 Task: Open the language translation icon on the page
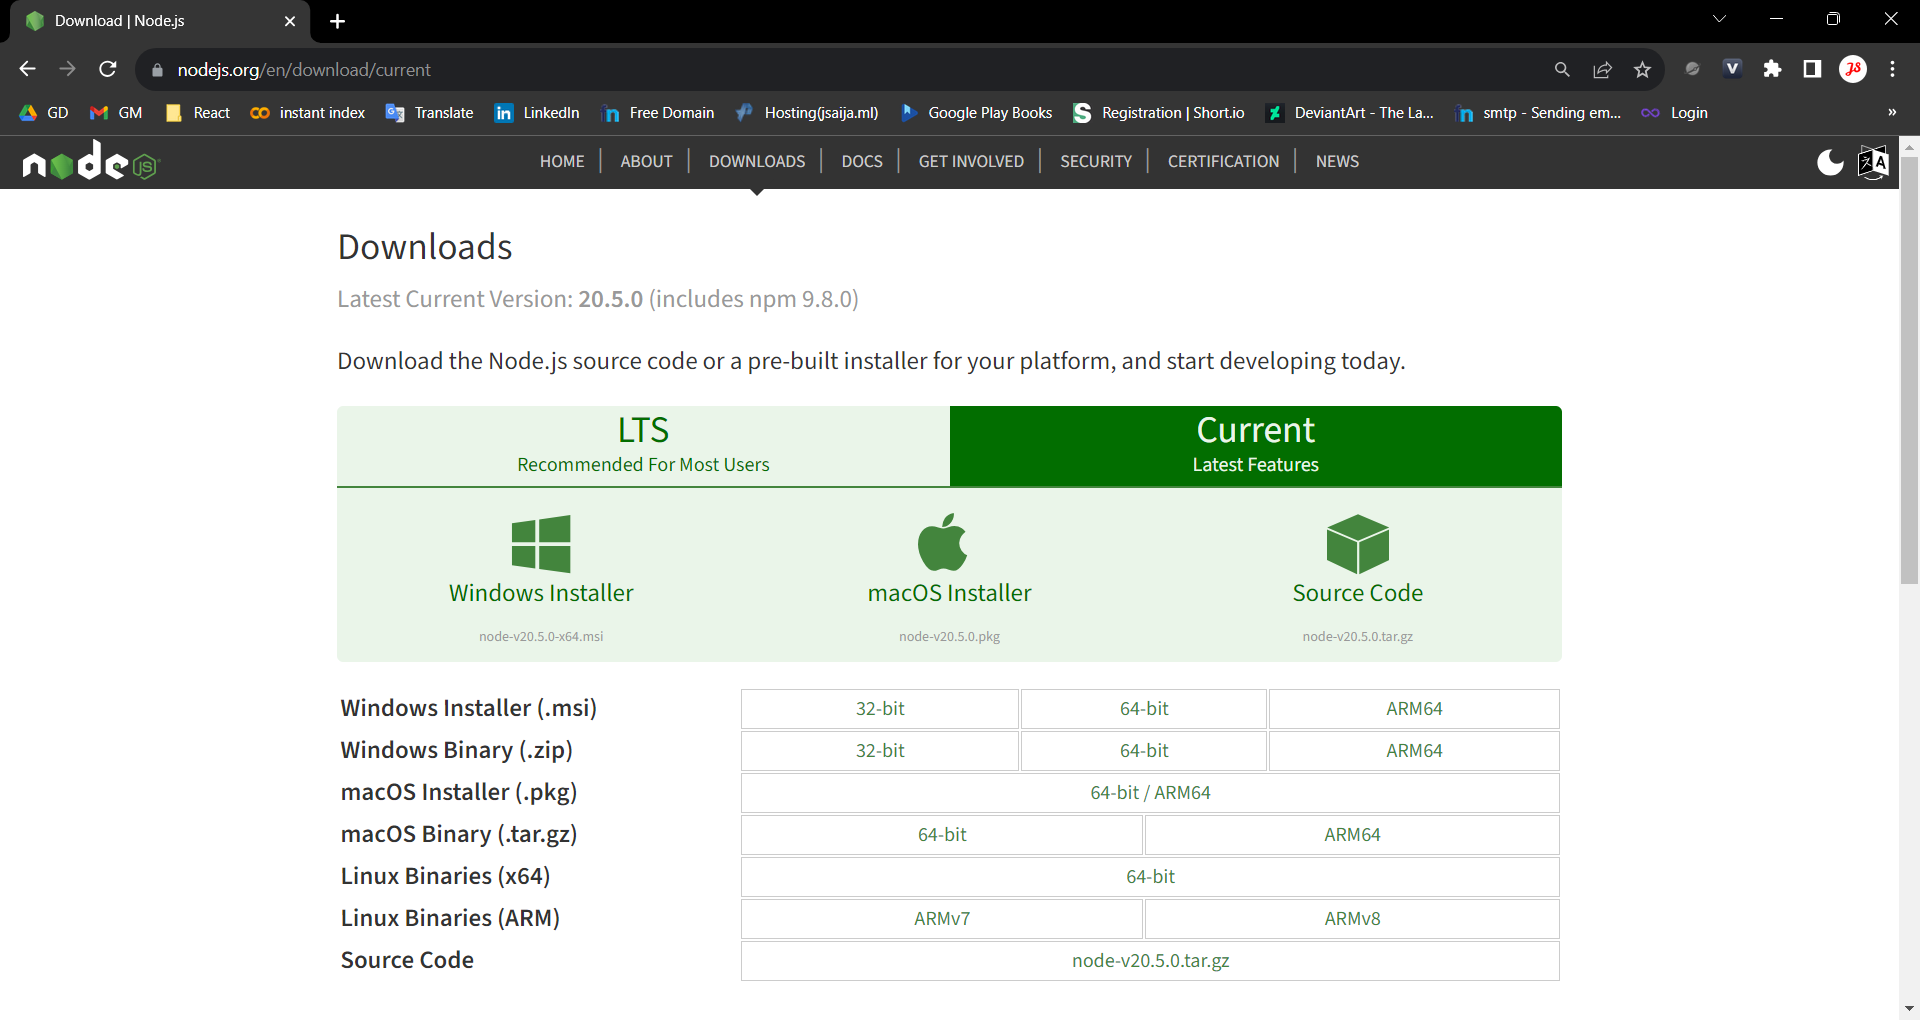(1873, 162)
